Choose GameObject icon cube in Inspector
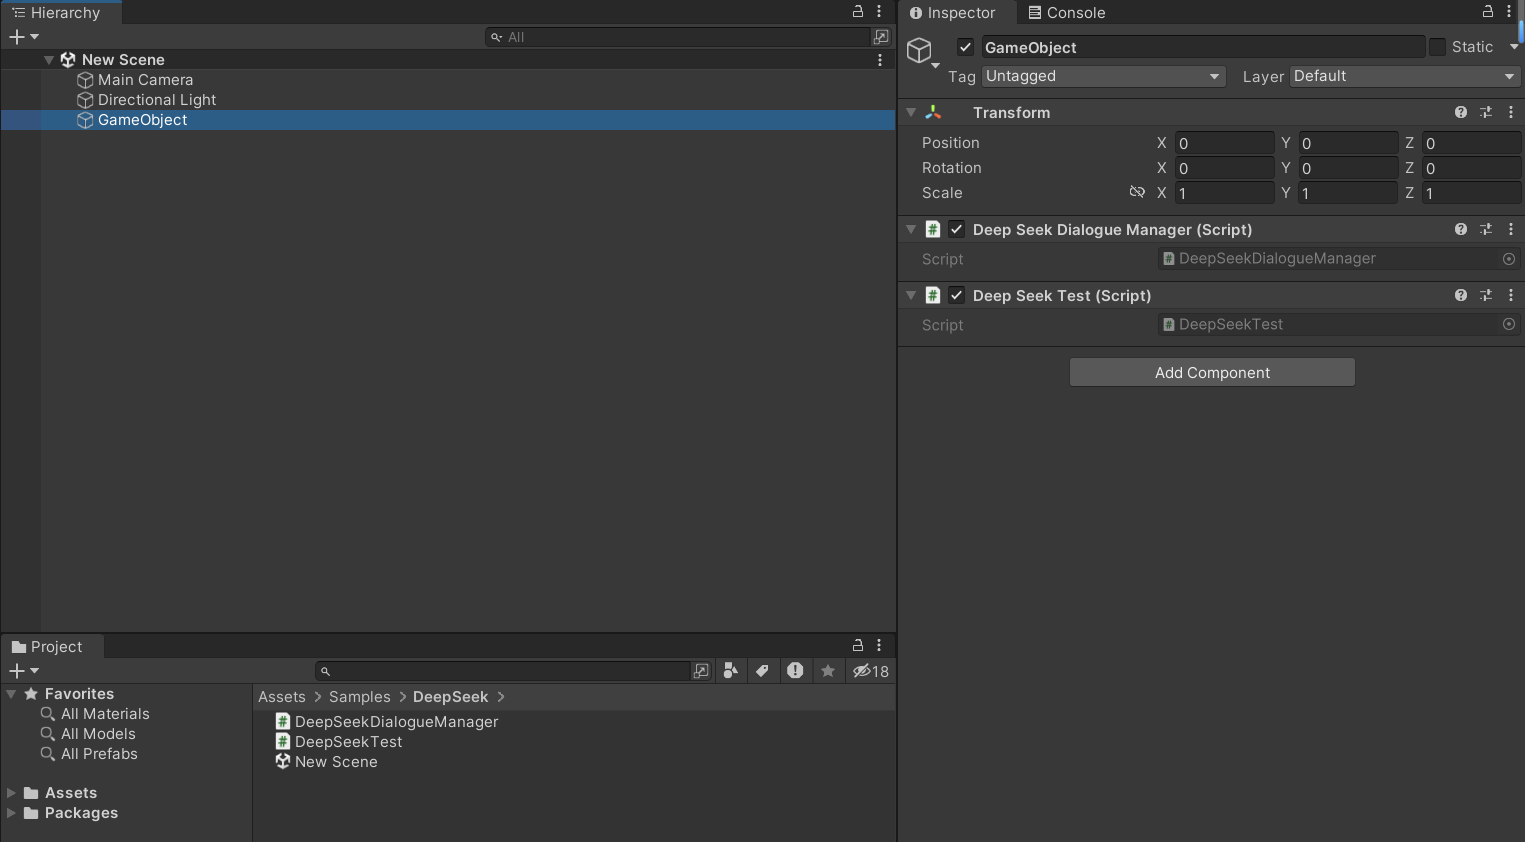This screenshot has width=1525, height=842. (x=920, y=50)
